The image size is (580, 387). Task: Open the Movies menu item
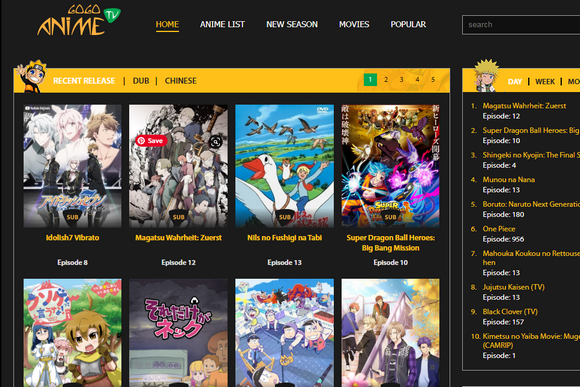(x=354, y=24)
